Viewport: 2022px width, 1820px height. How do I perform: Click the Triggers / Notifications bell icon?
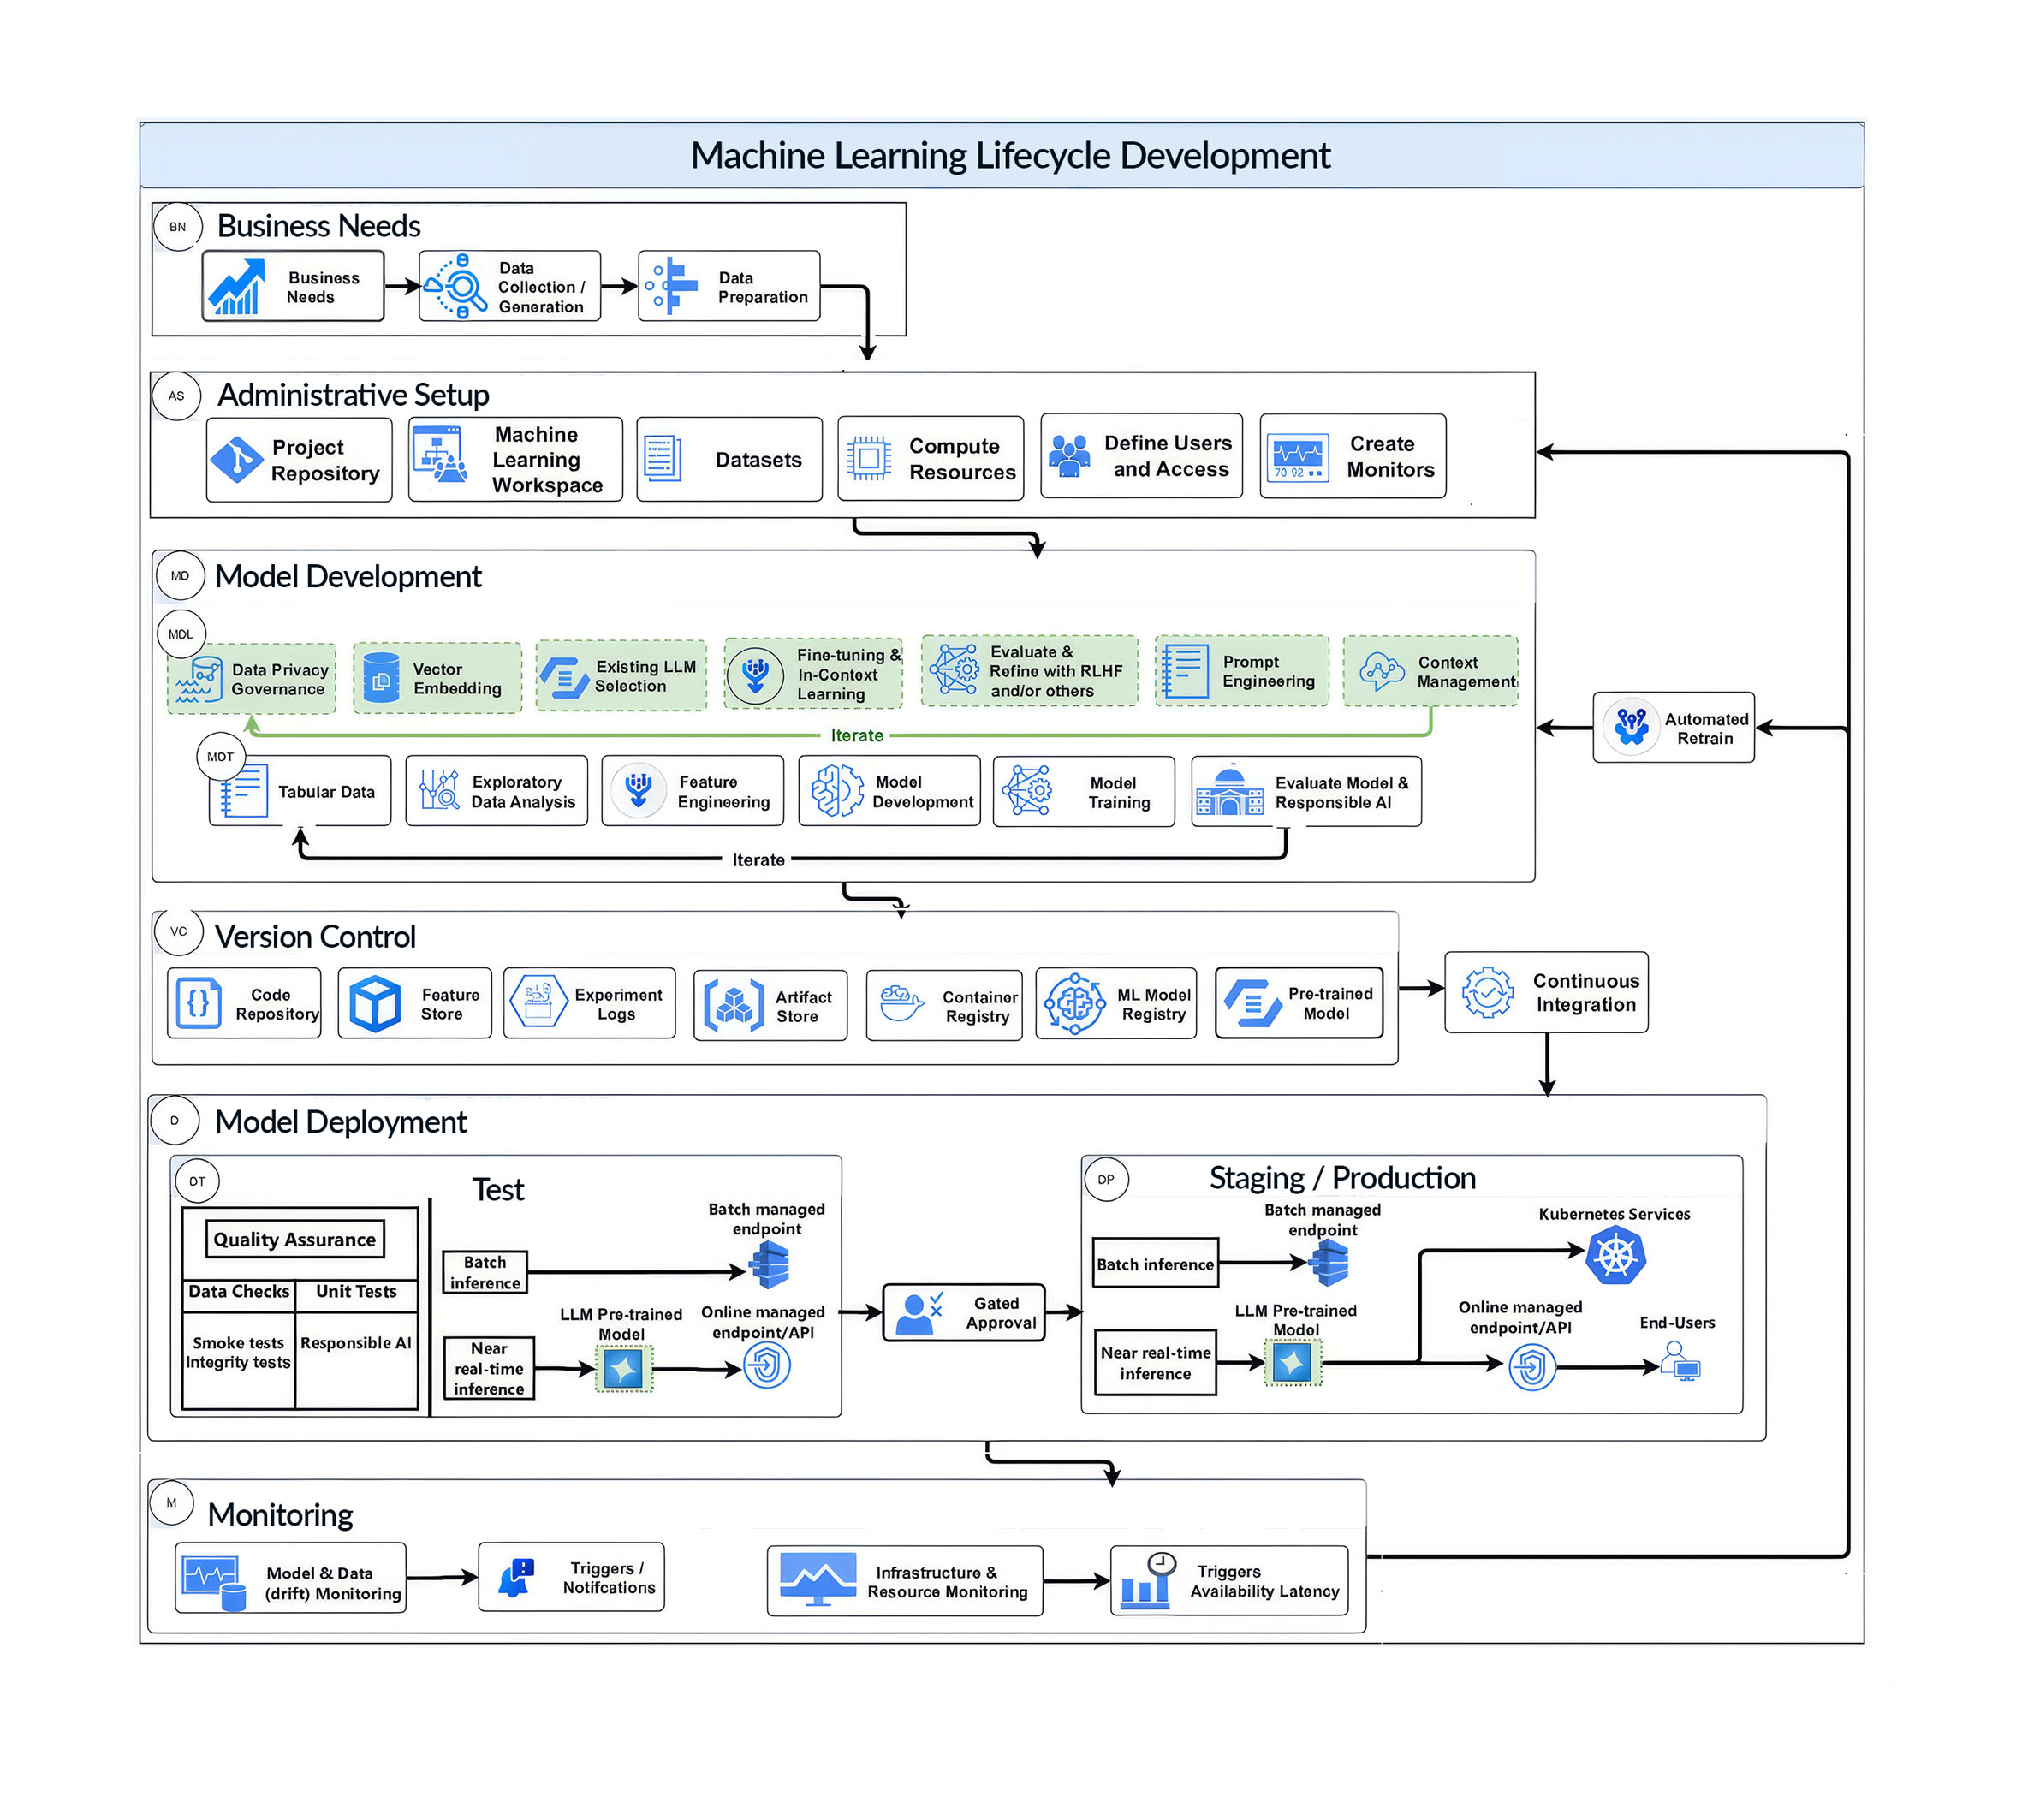(516, 1578)
